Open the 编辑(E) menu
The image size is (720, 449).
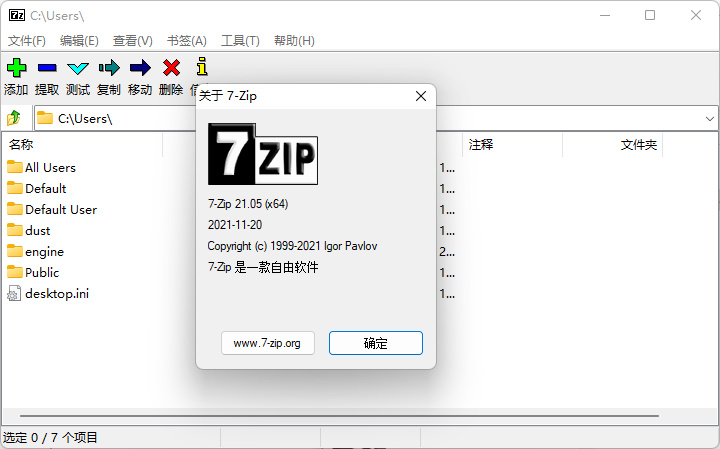point(79,41)
